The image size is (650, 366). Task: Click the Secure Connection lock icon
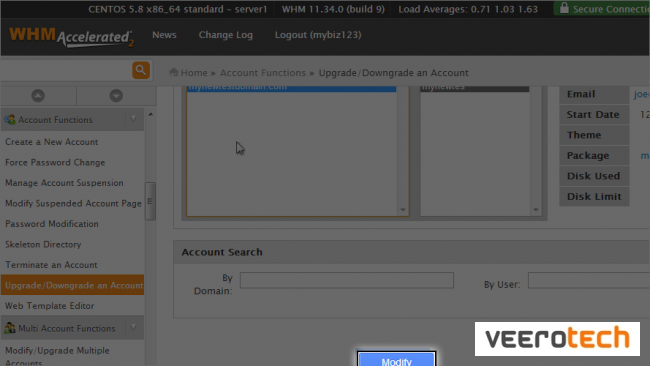[x=564, y=8]
